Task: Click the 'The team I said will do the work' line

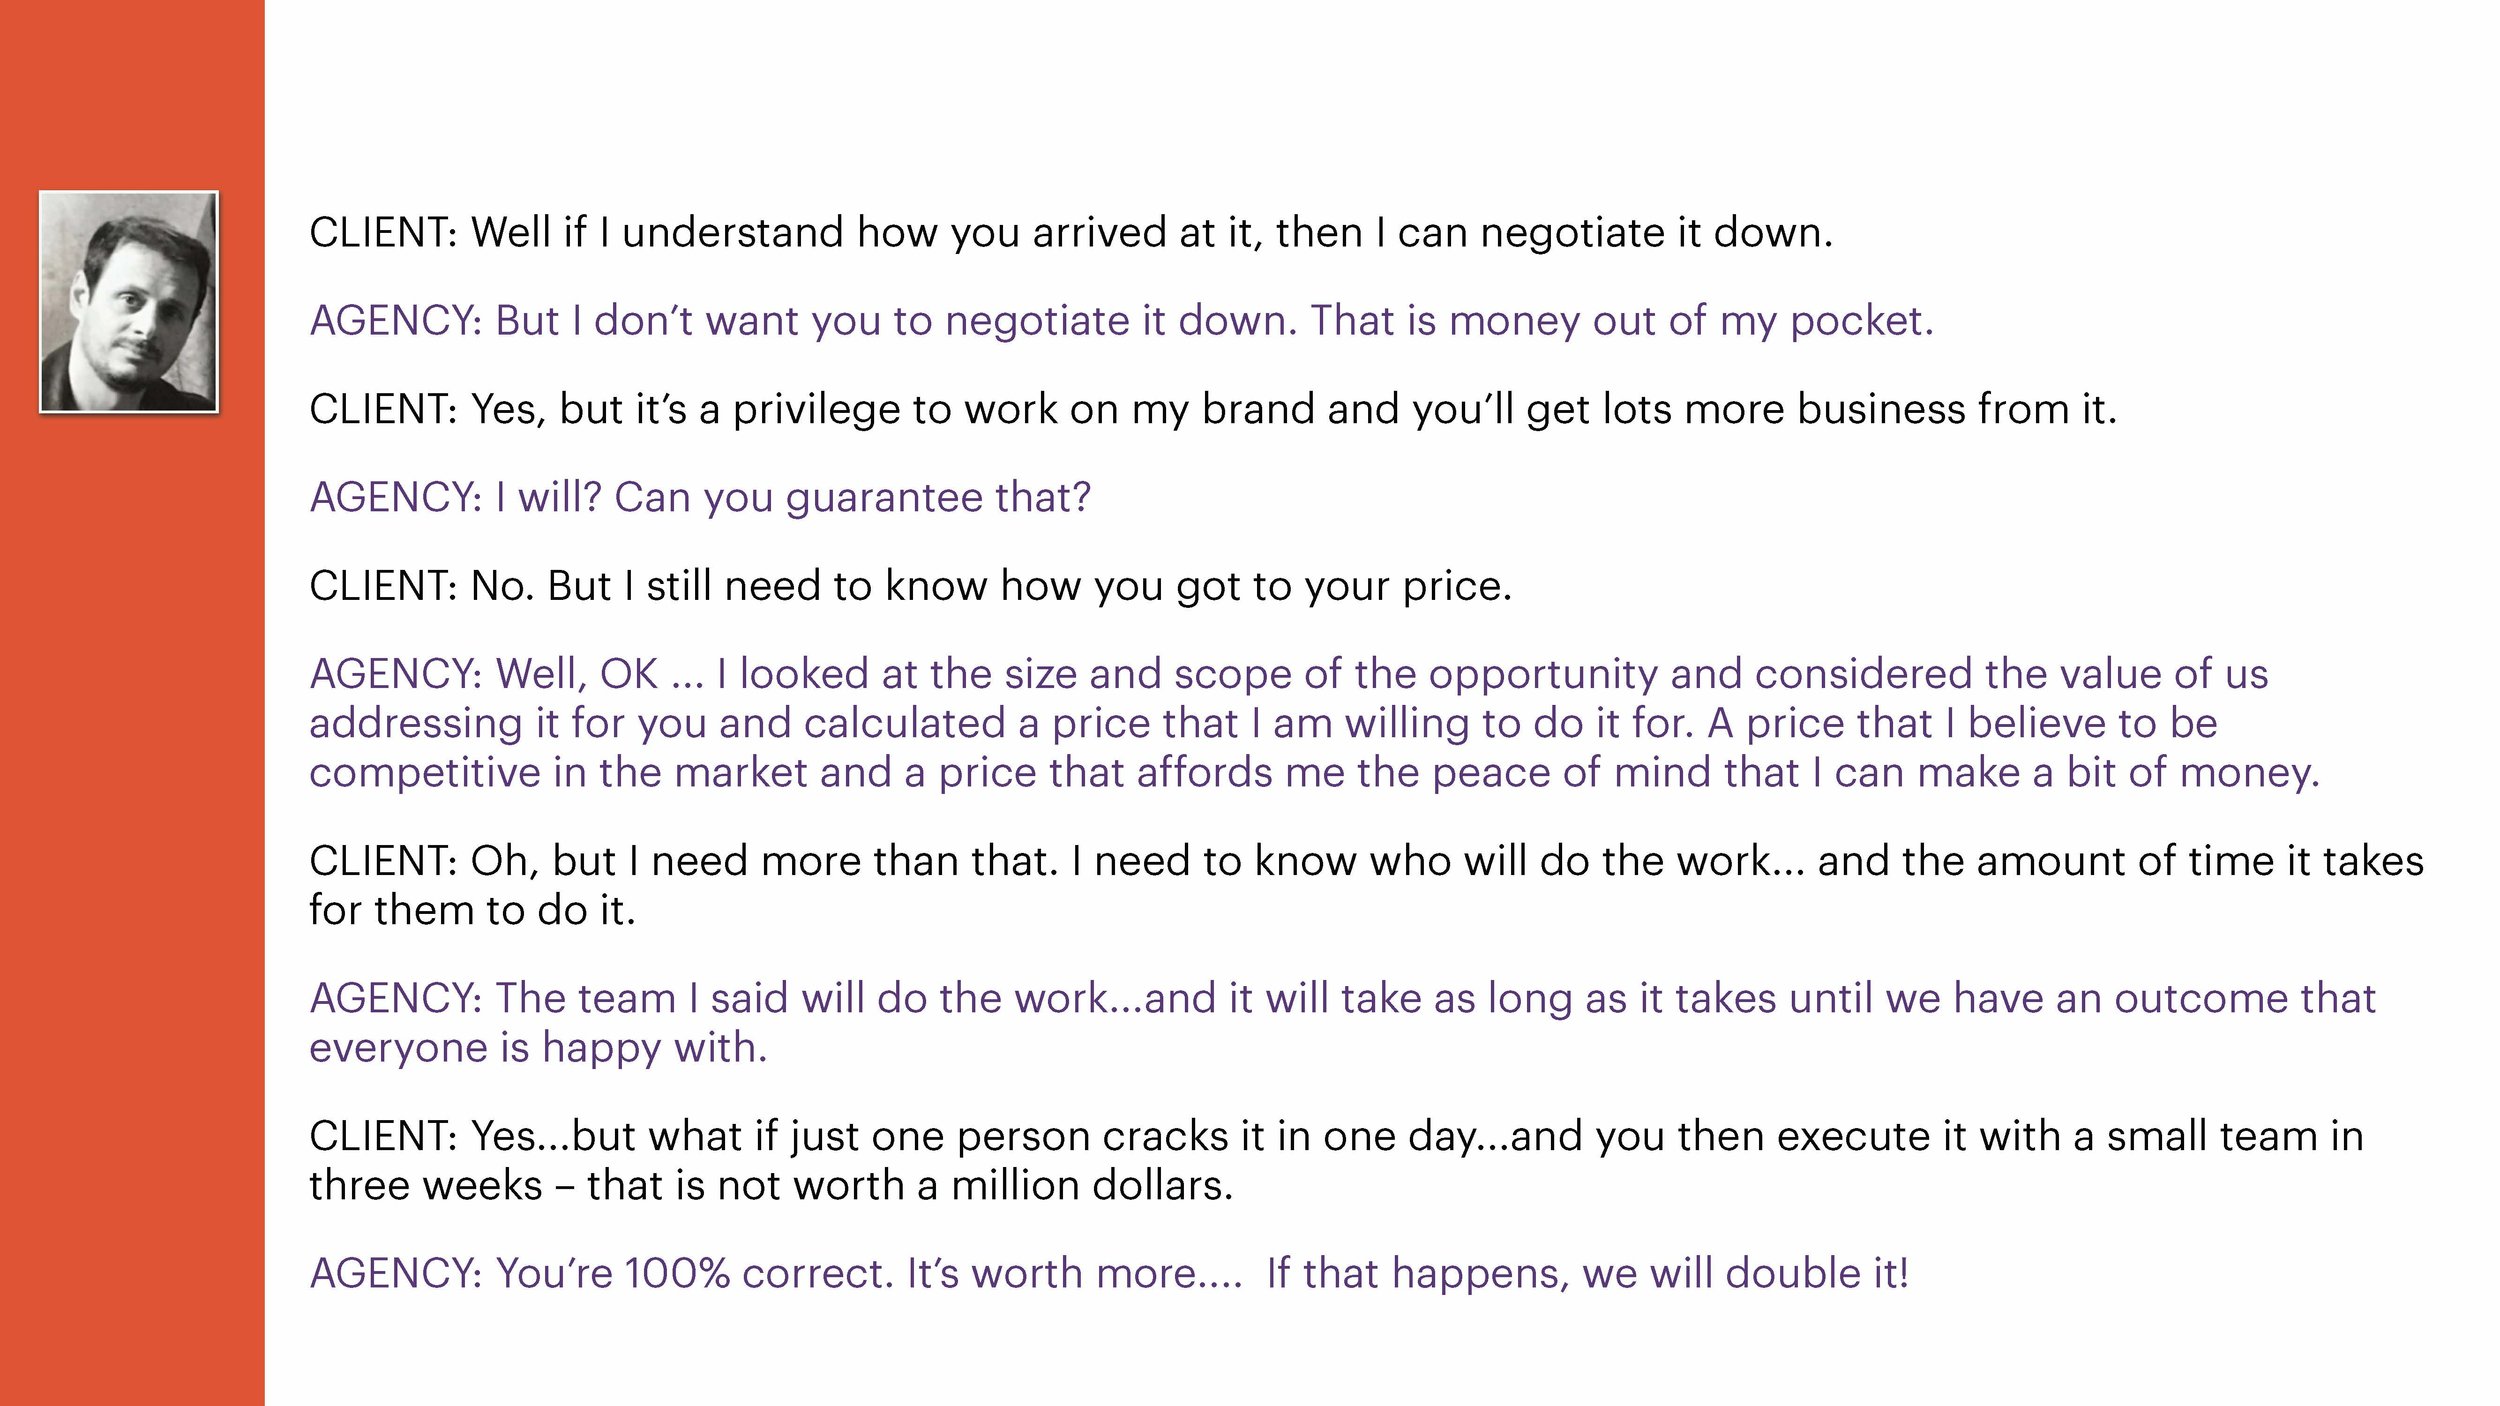Action: 1343,998
